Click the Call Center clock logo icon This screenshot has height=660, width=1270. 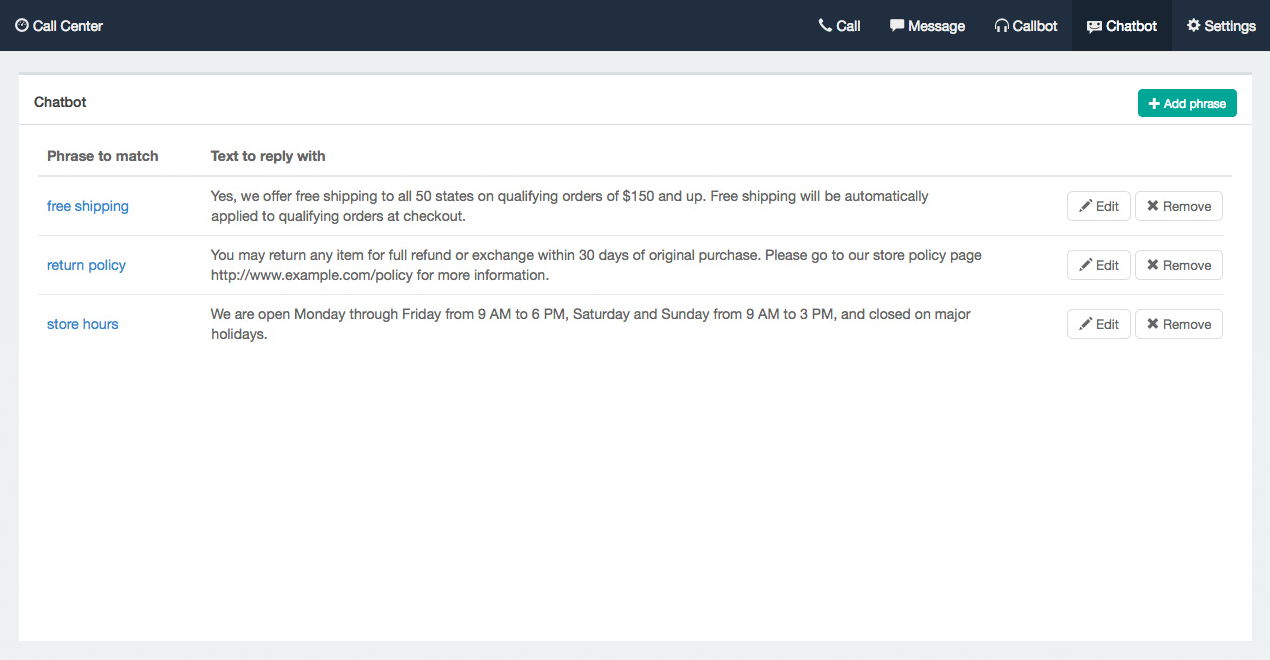click(22, 26)
